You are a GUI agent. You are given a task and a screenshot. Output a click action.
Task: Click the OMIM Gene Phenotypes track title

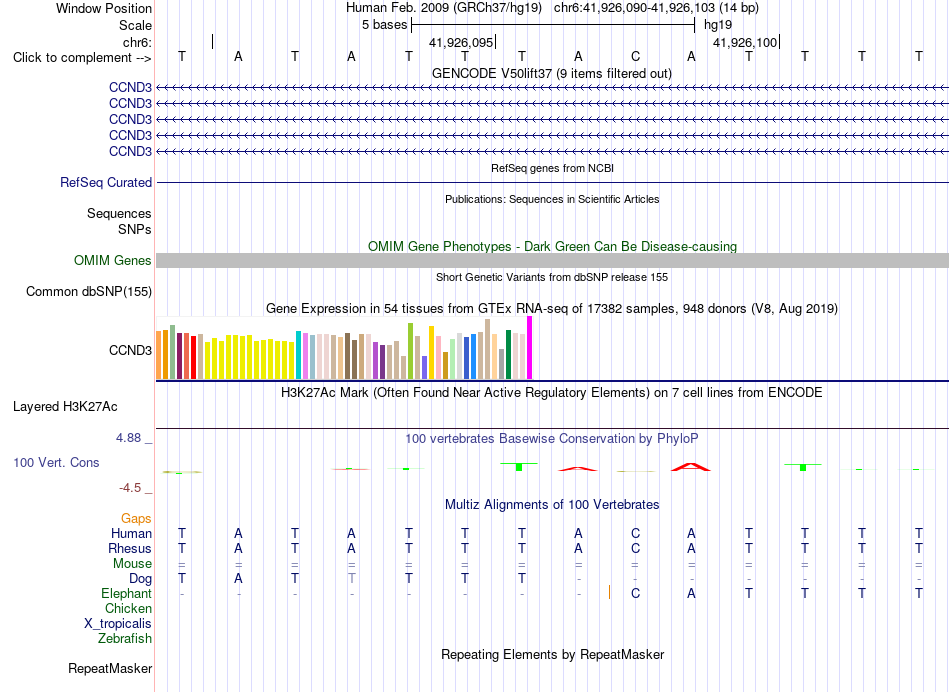tap(552, 246)
